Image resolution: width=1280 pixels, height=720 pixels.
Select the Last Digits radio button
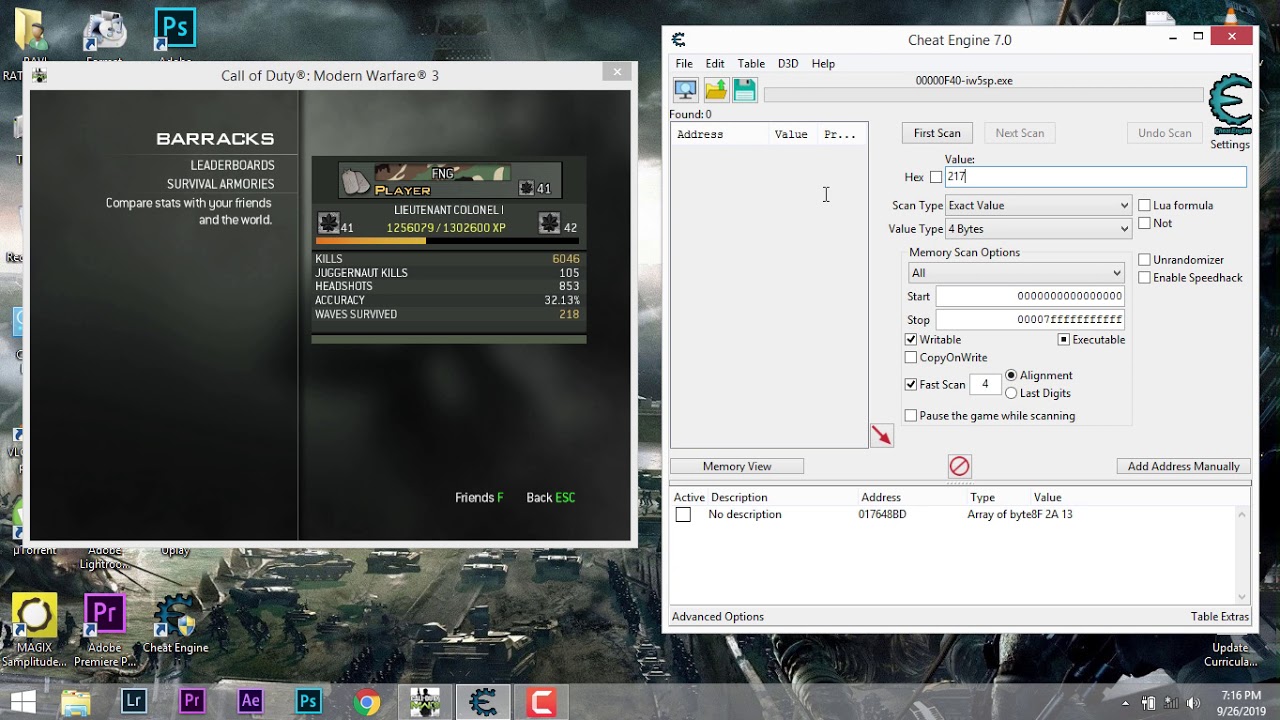point(1011,393)
